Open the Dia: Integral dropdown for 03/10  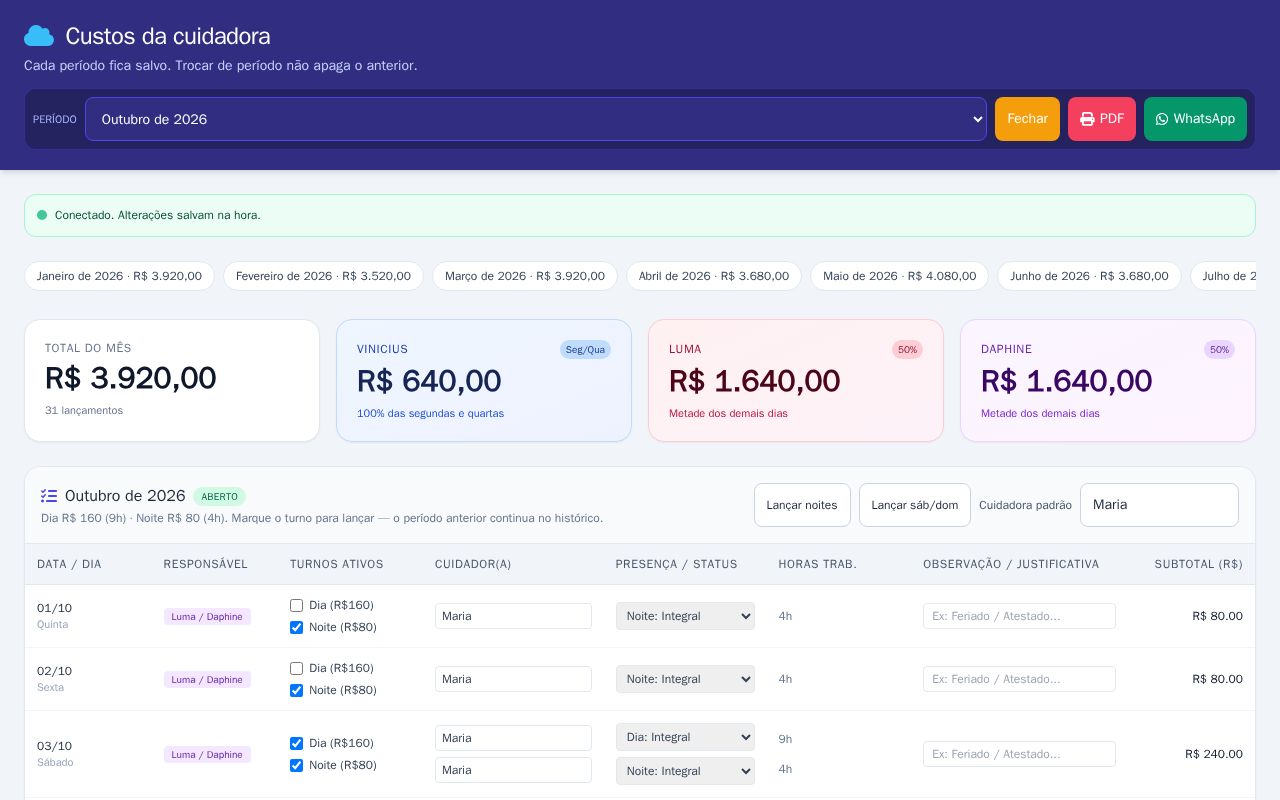point(685,737)
